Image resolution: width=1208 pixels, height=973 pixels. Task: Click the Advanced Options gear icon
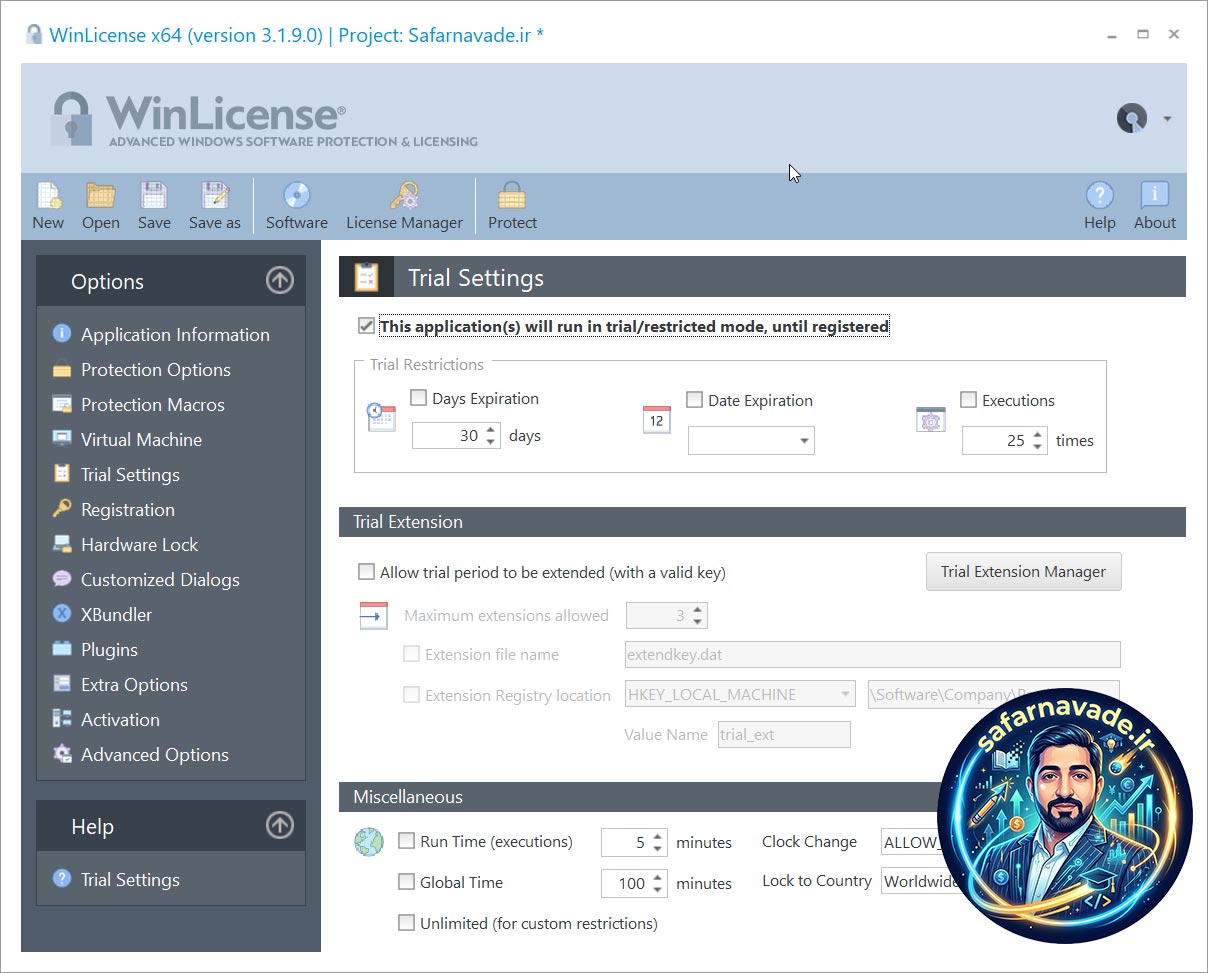click(x=62, y=754)
